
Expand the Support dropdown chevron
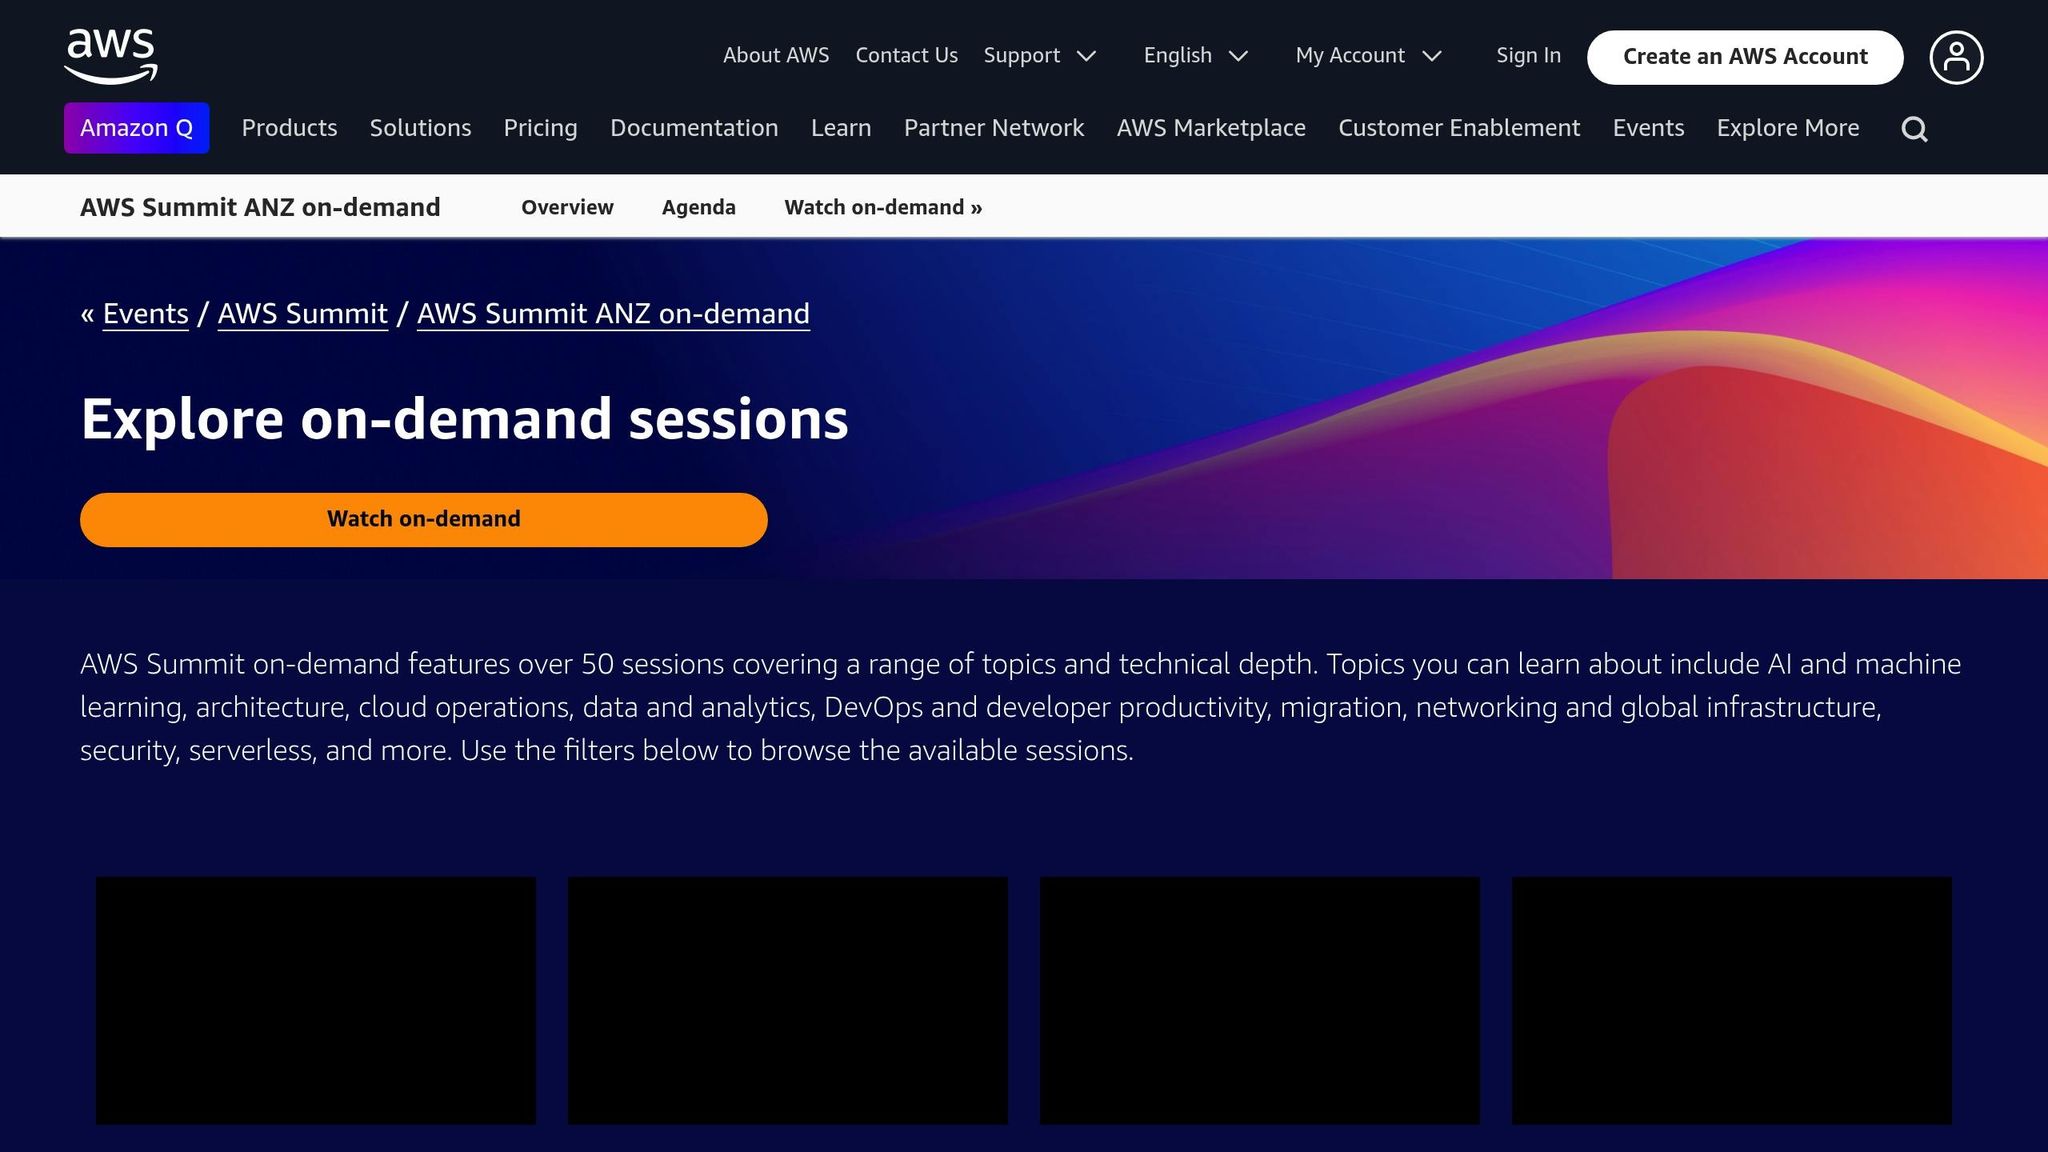[x=1086, y=56]
